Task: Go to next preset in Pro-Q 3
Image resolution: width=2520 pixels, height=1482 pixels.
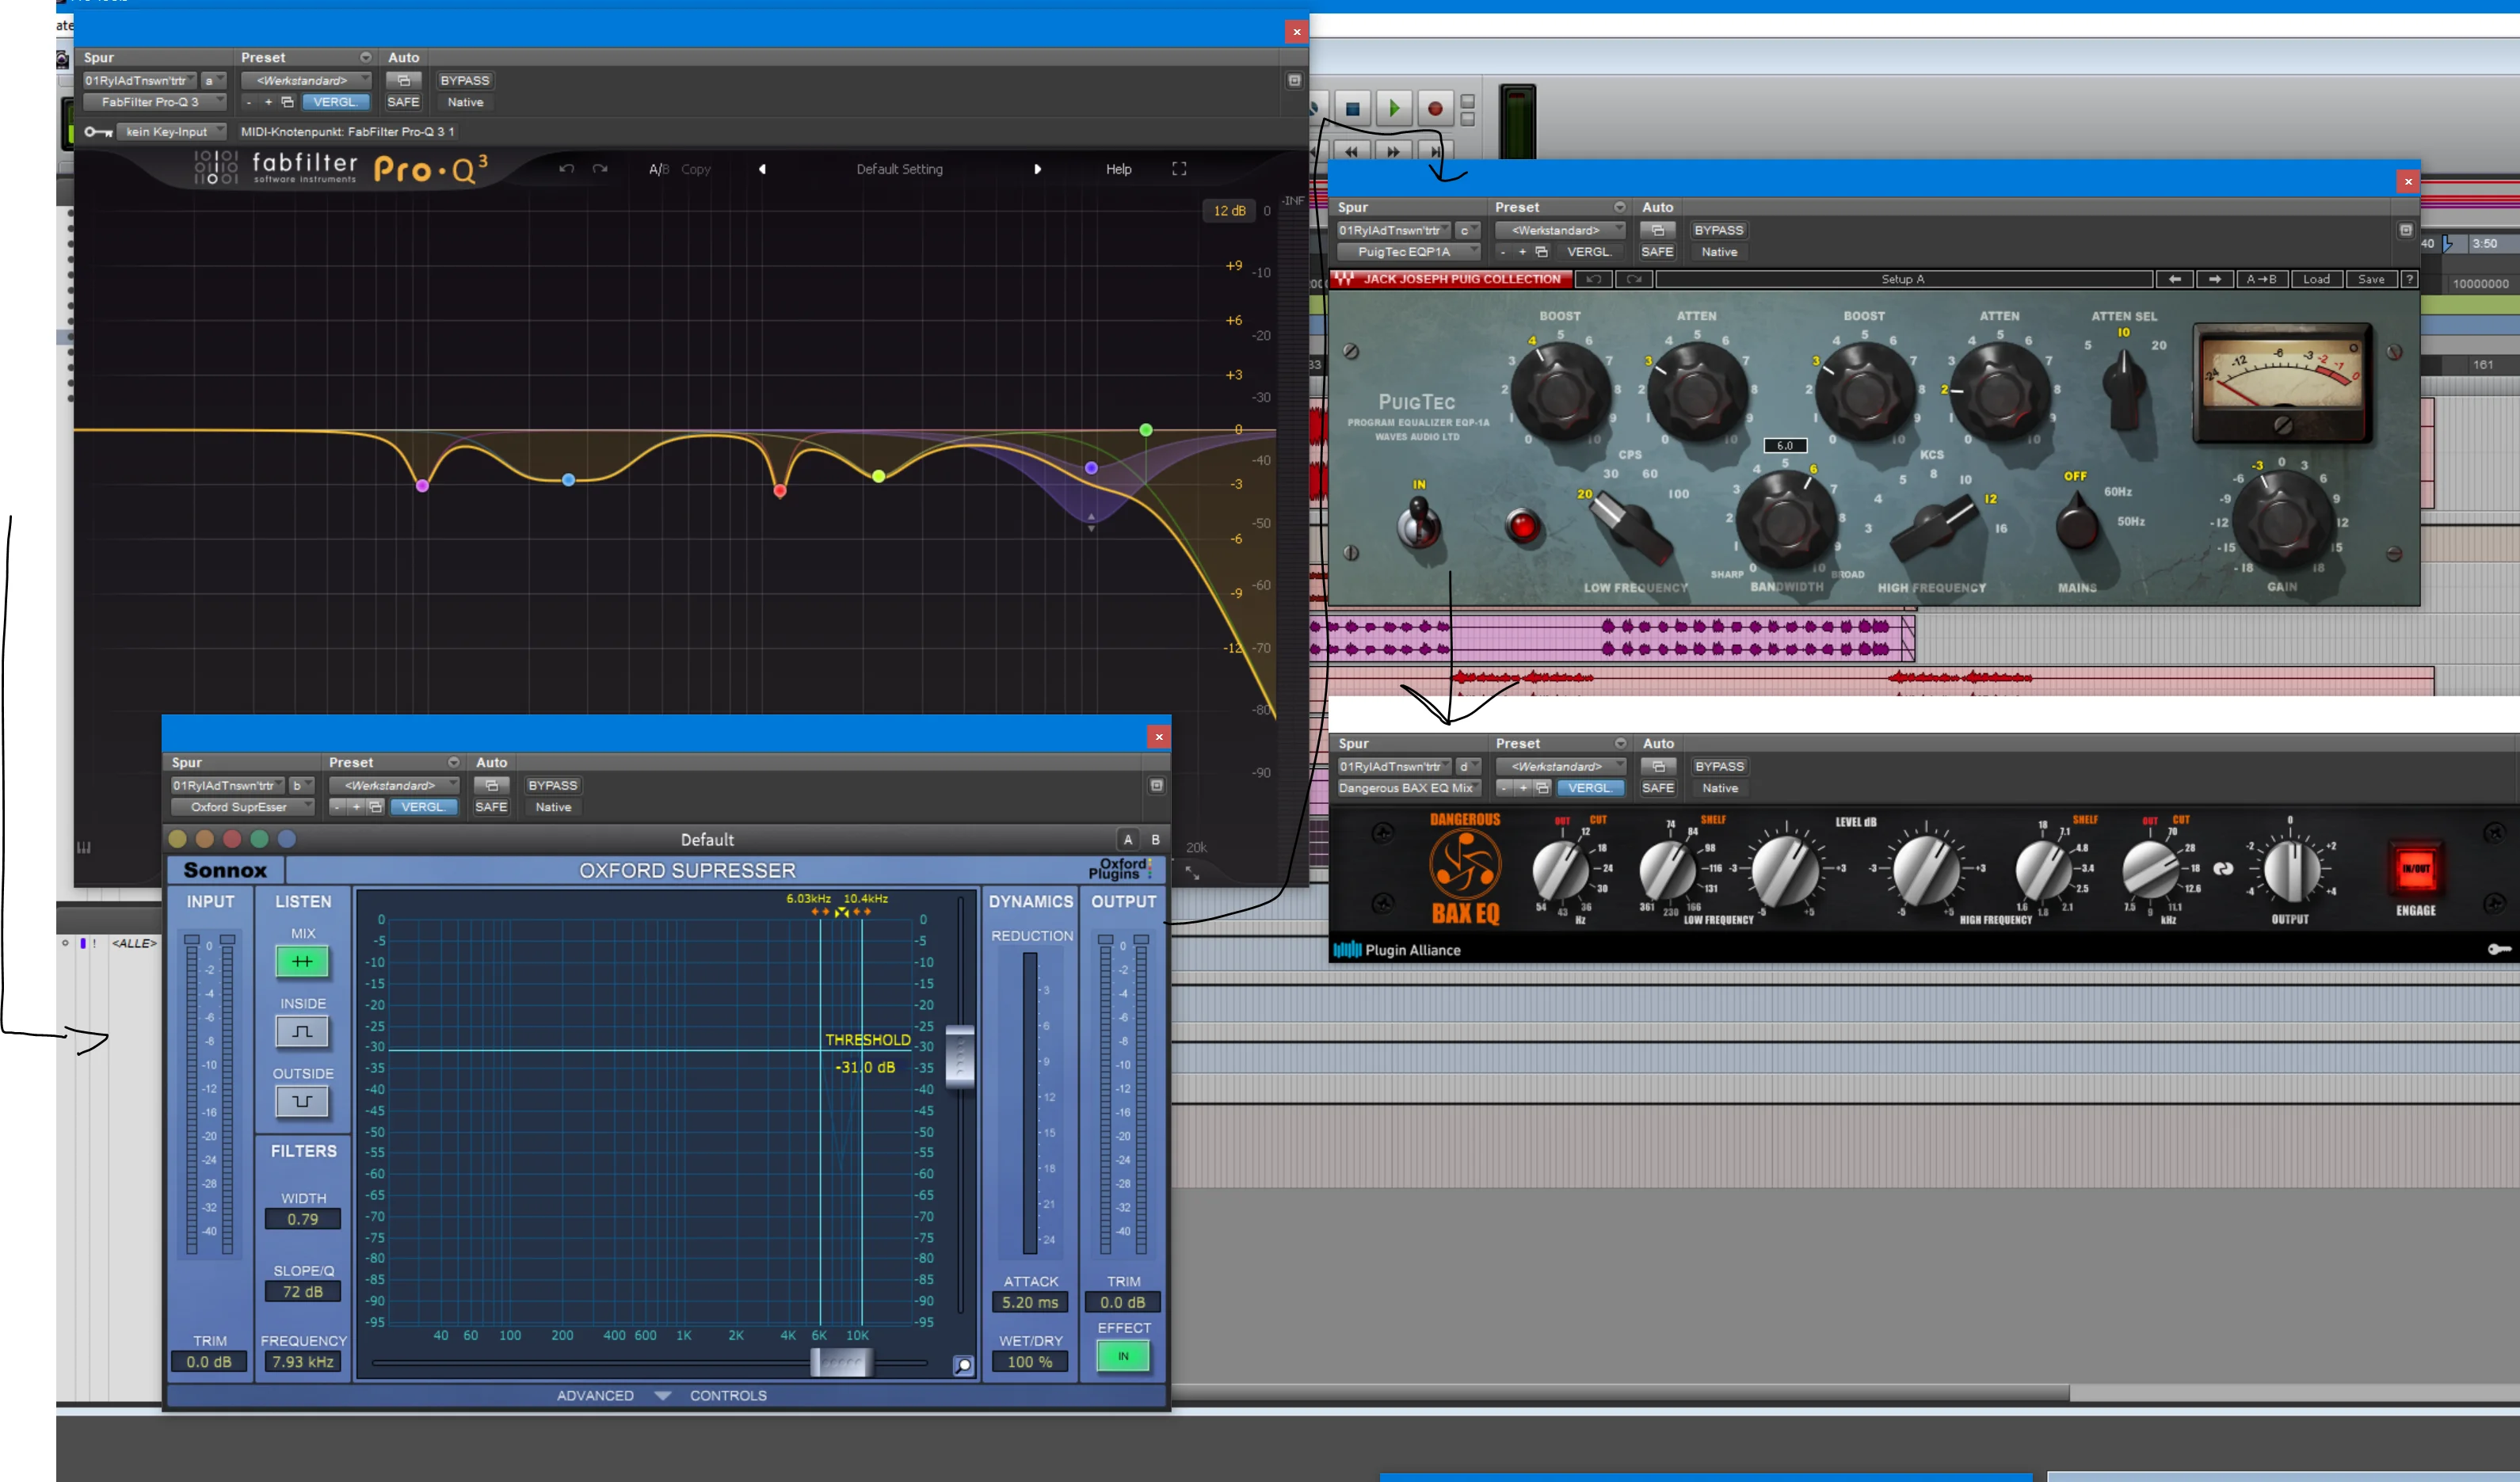Action: [x=1038, y=169]
